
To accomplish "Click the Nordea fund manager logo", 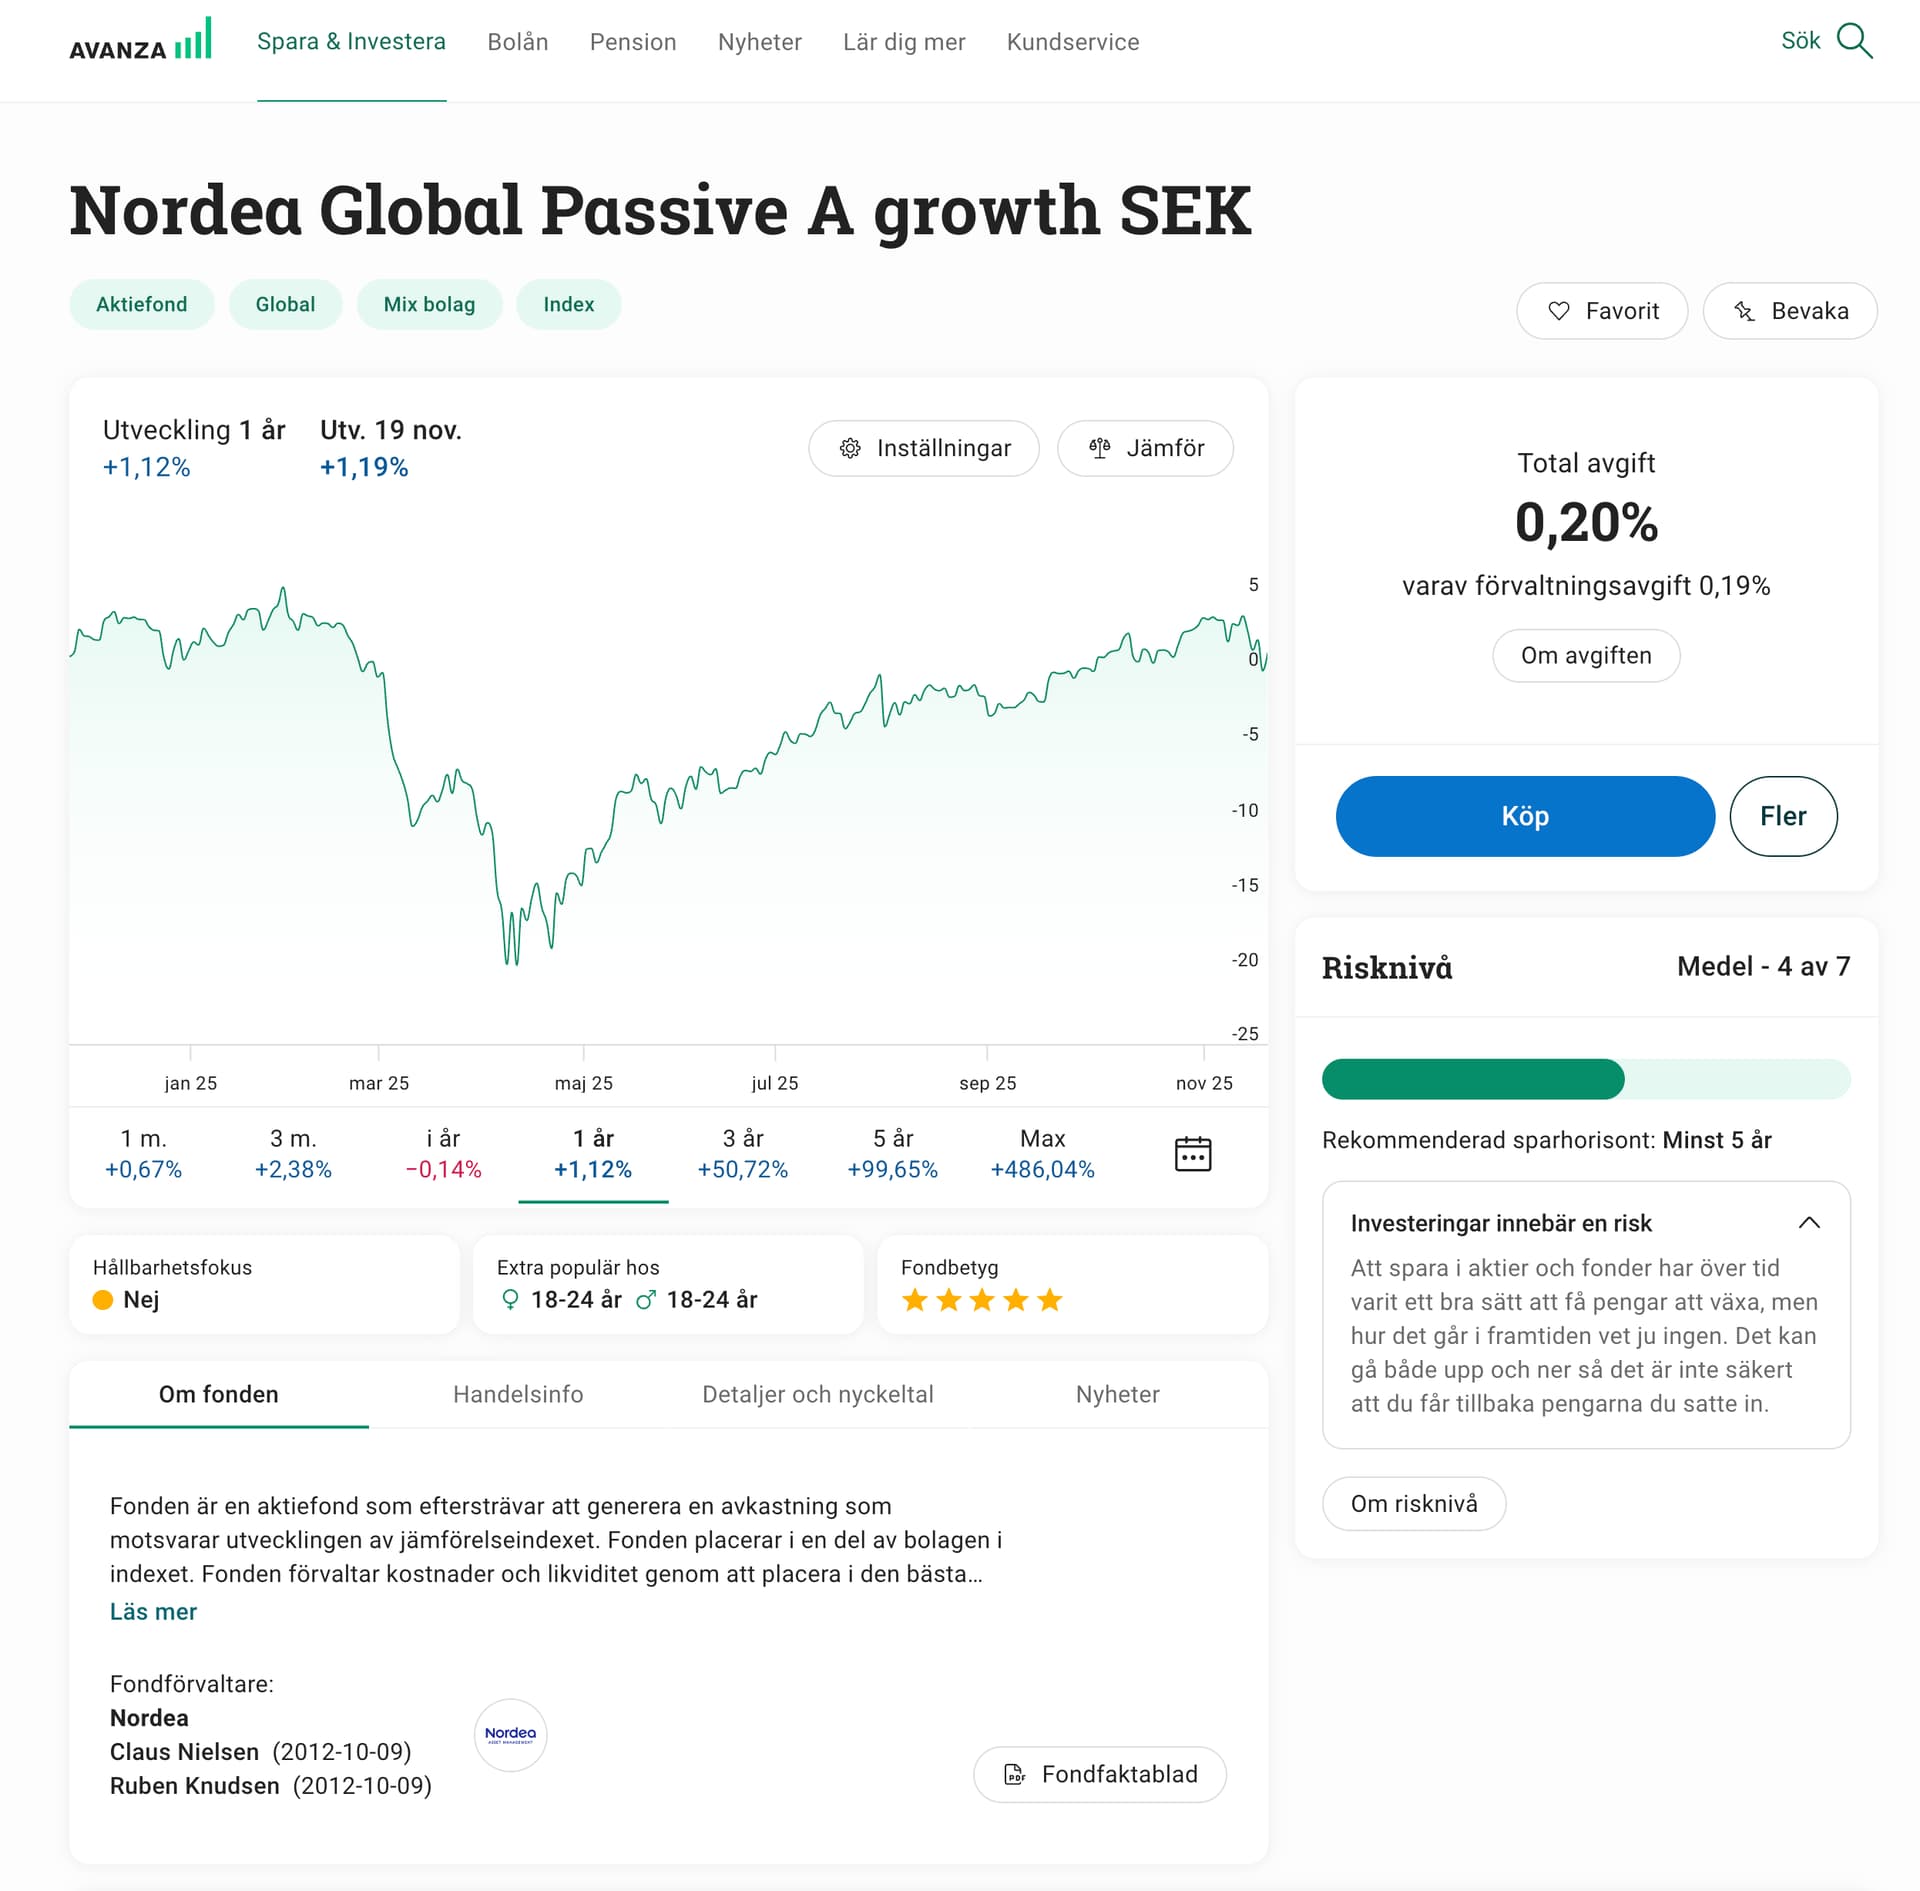I will tap(510, 1734).
